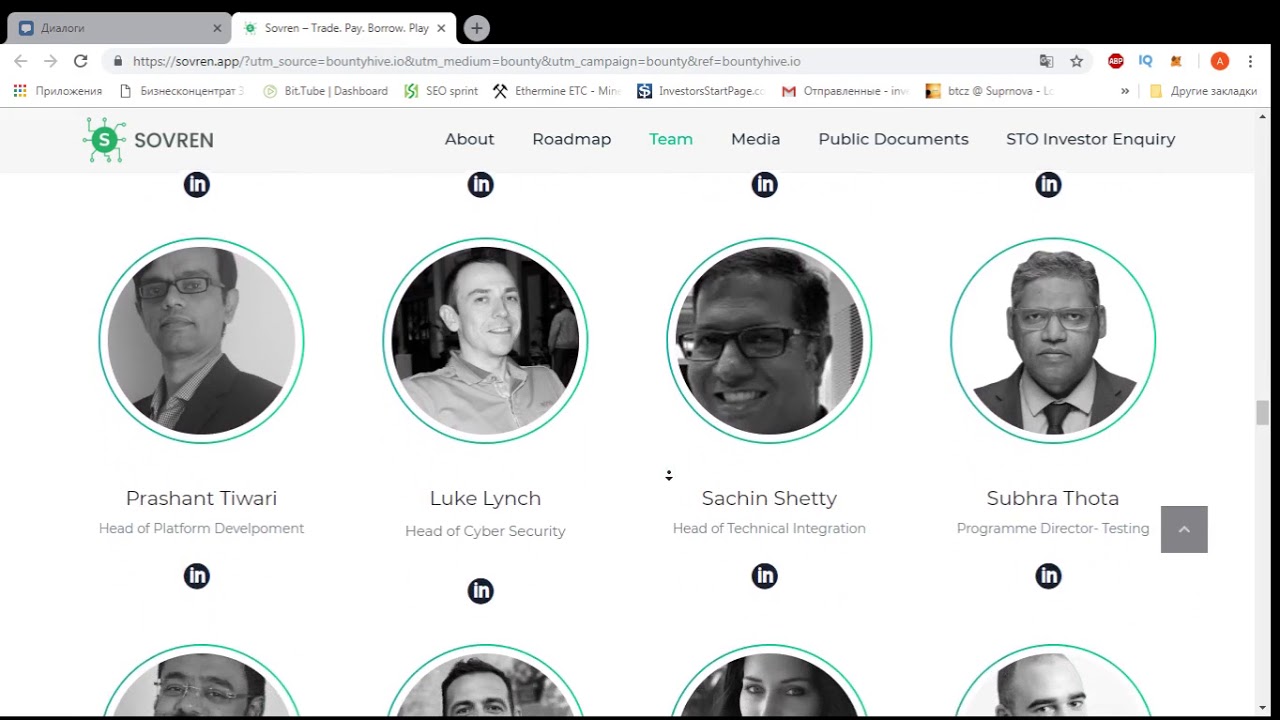Reload the Sovren page
1280x720 pixels.
(81, 61)
